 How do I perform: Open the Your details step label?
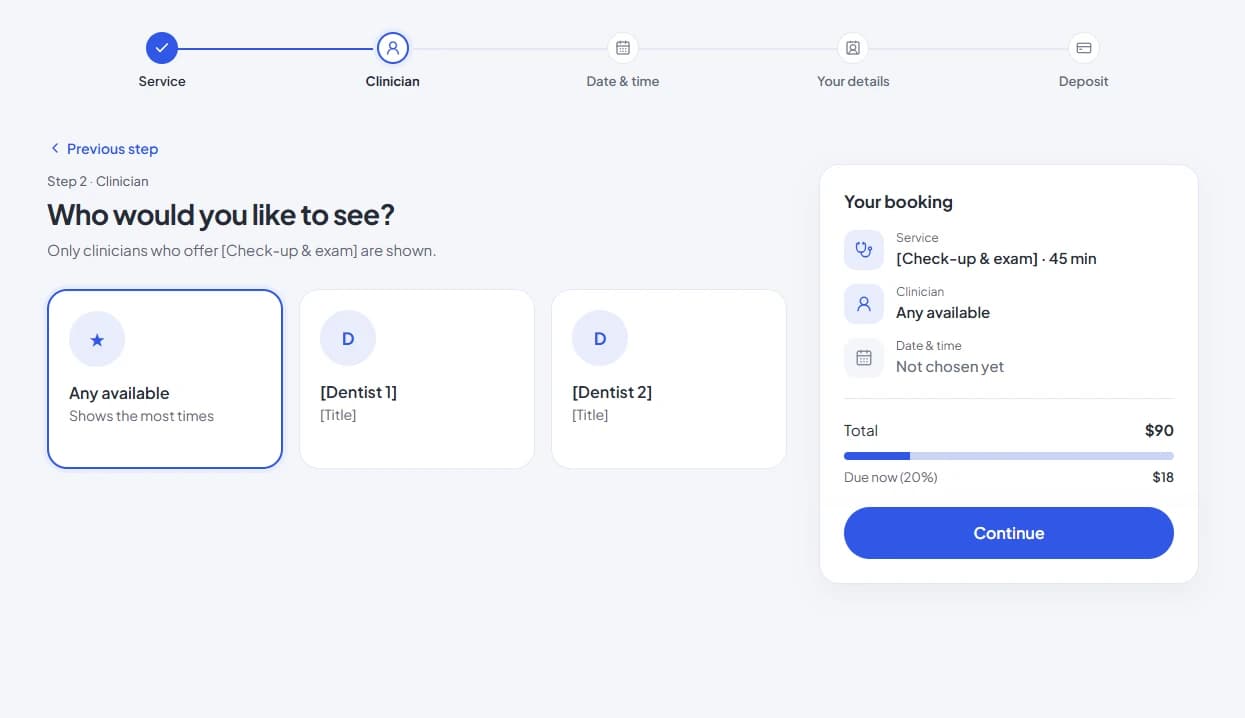[853, 81]
